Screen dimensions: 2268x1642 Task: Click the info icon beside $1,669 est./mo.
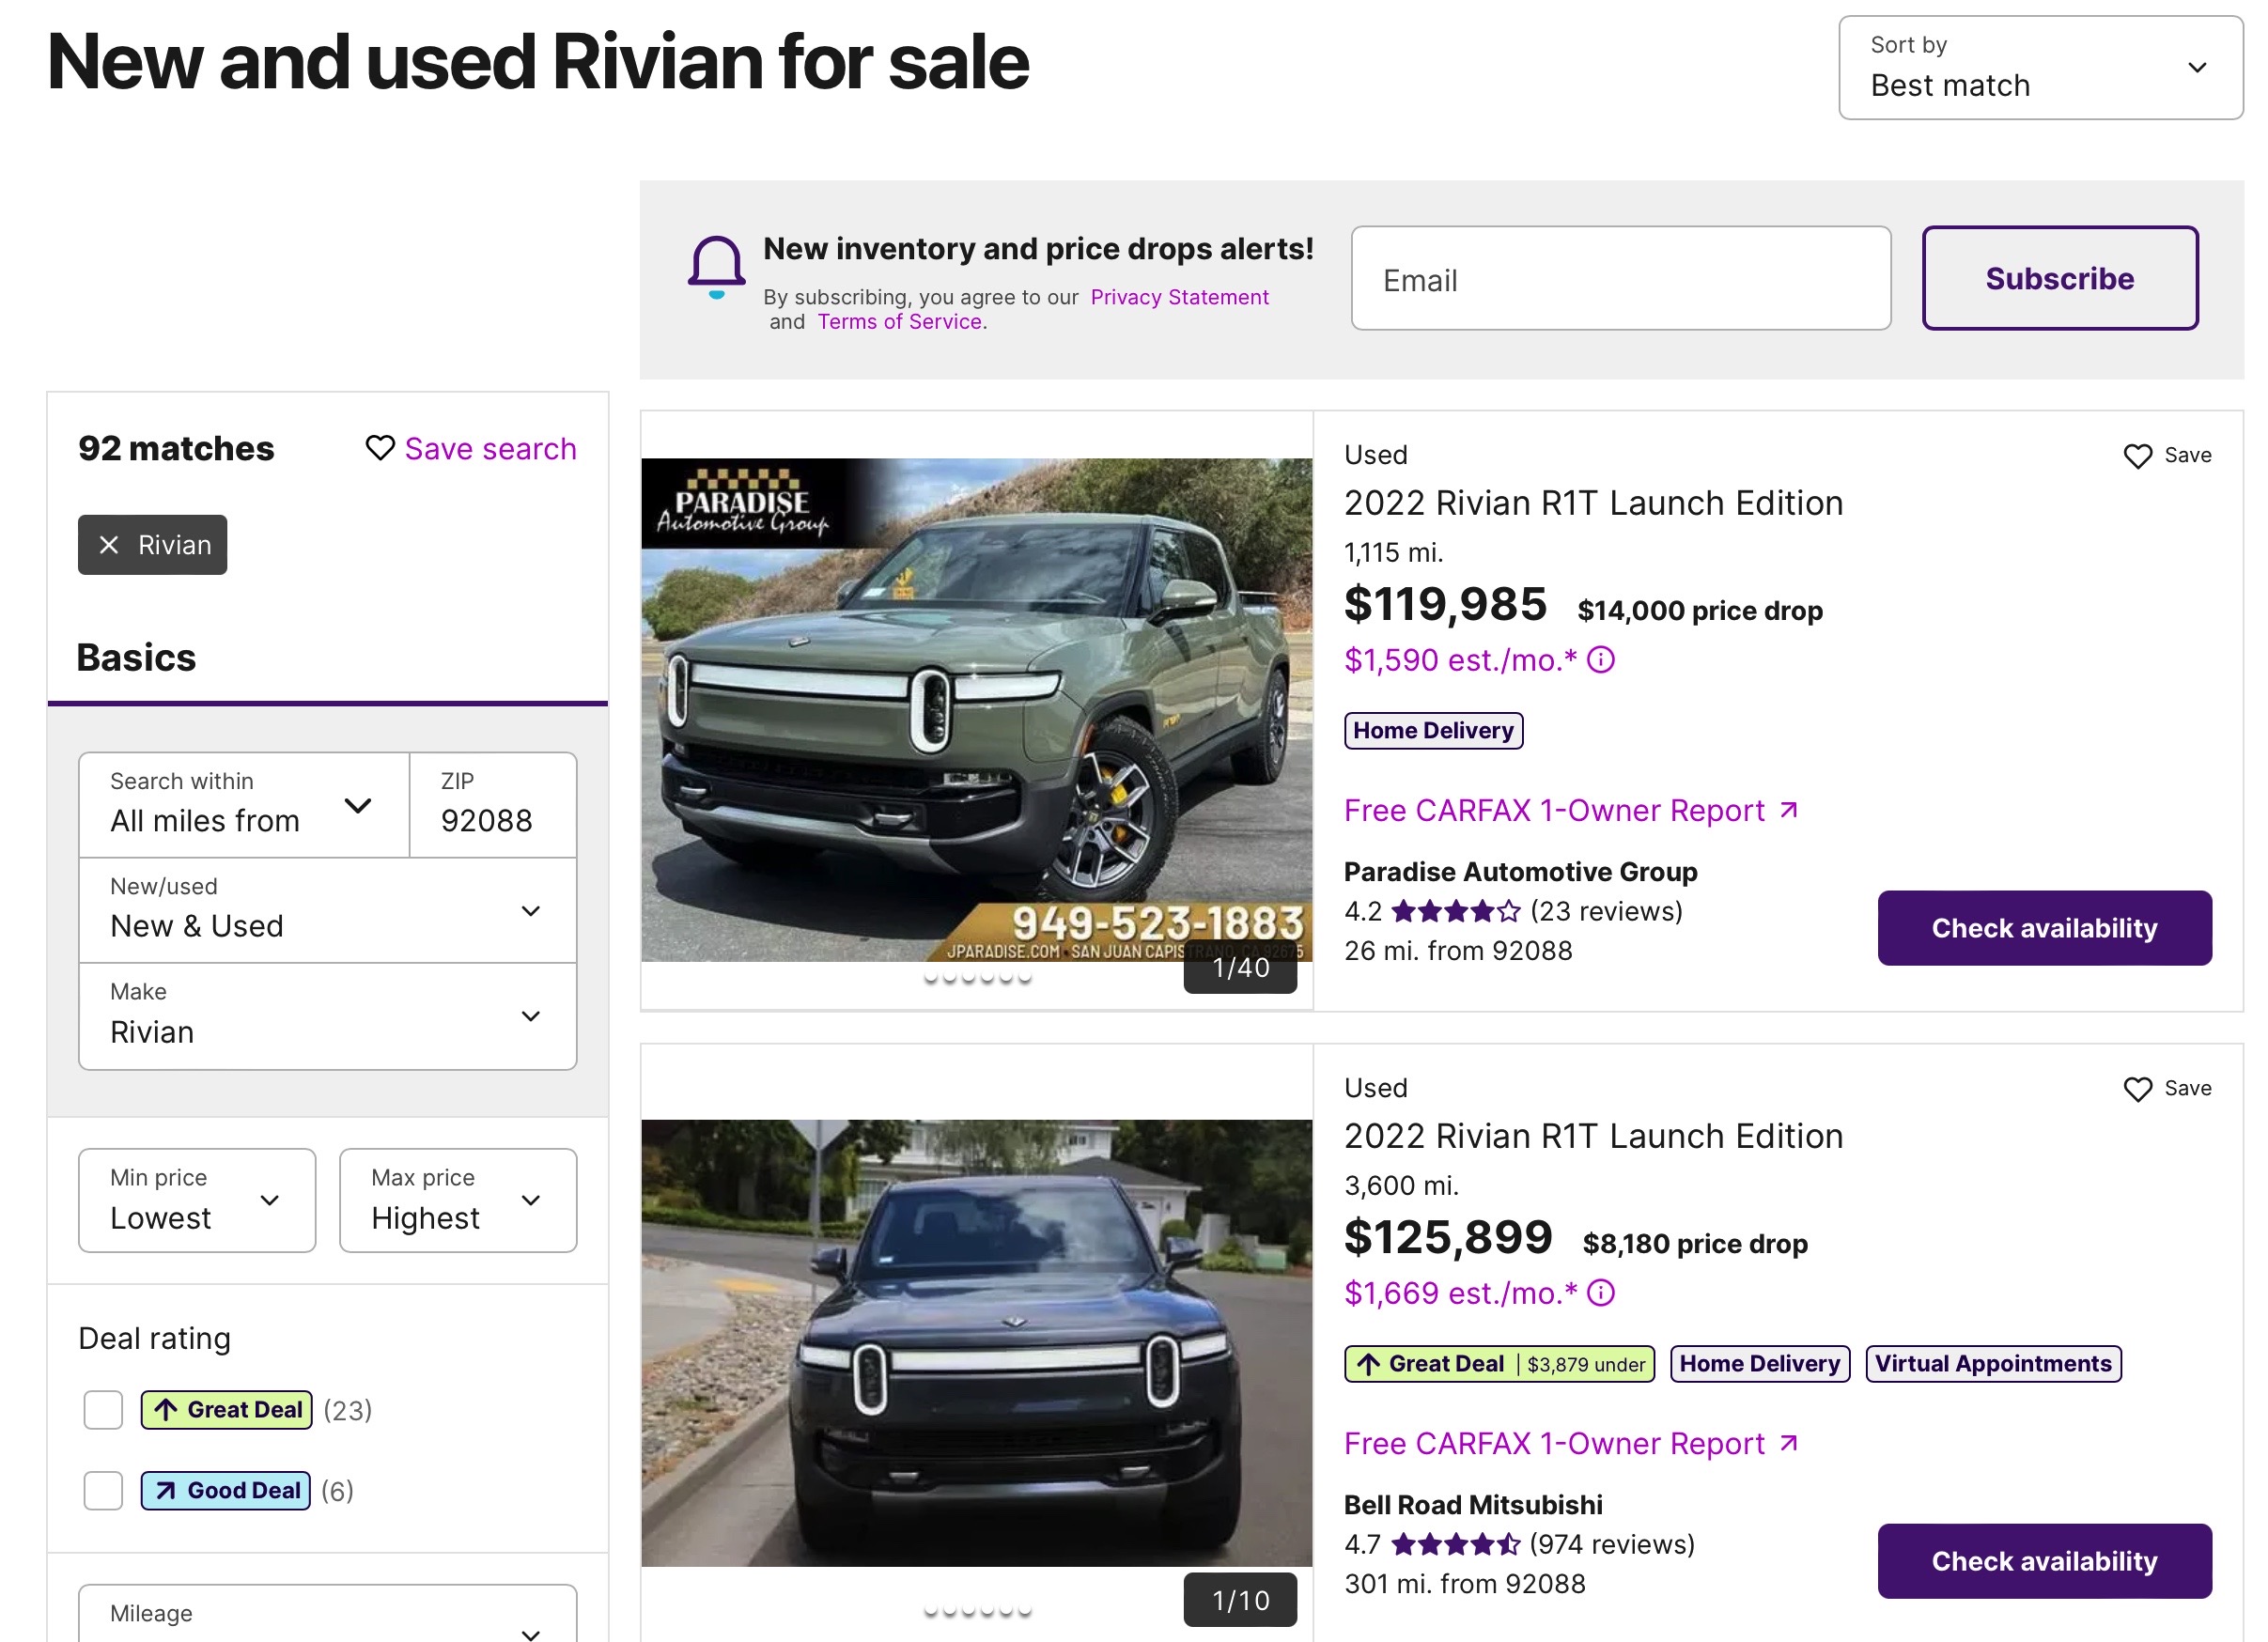point(1601,1293)
